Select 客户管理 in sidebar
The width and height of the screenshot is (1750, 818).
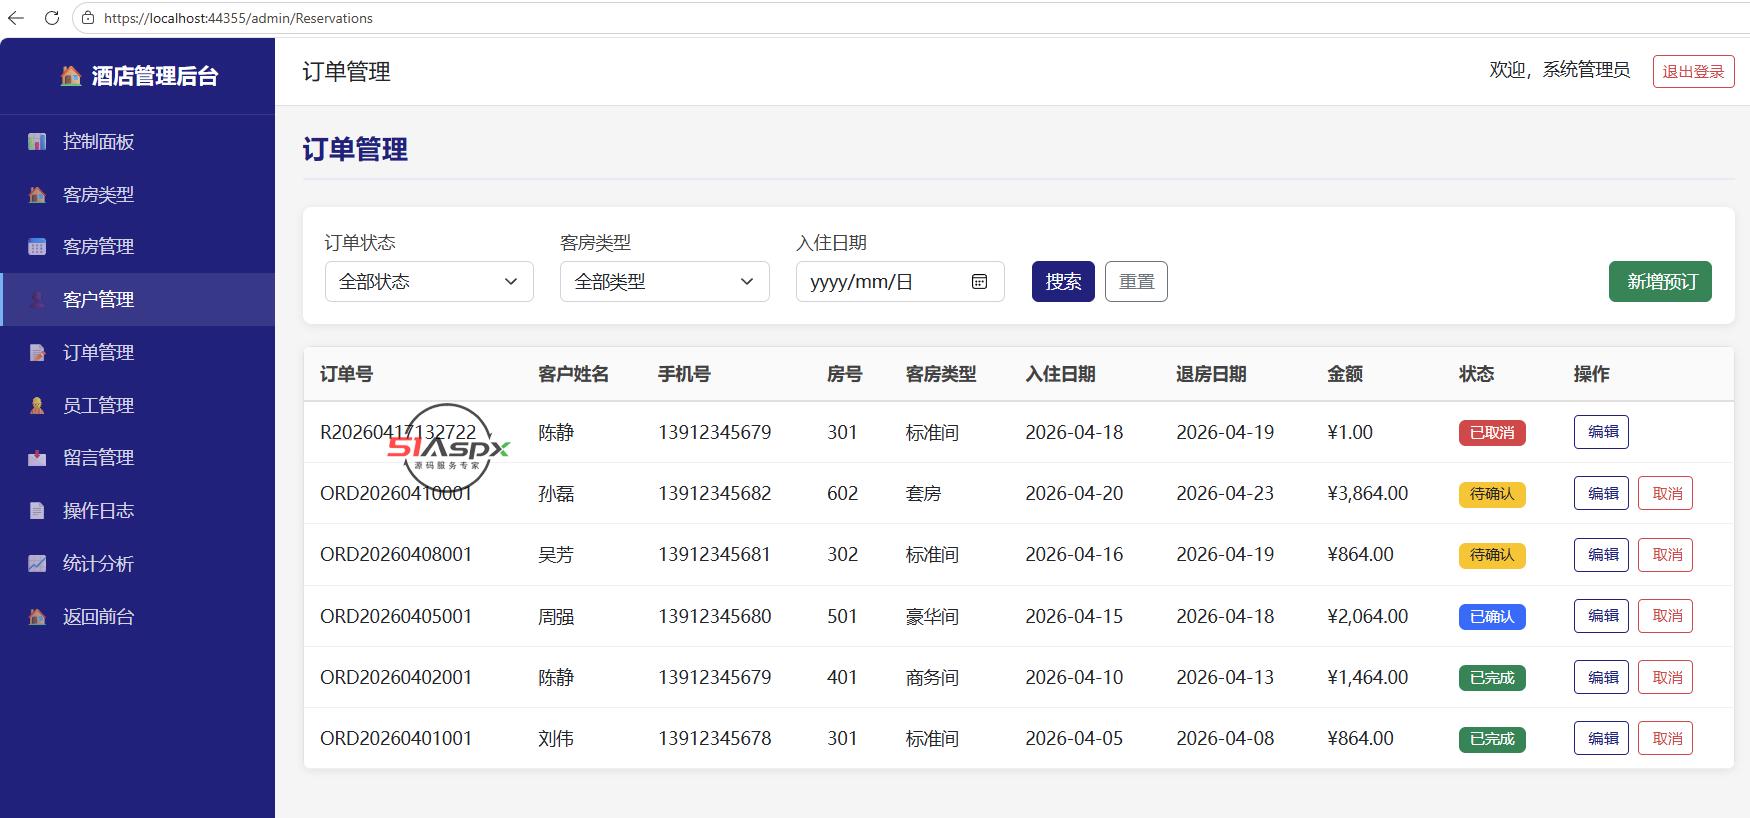tap(138, 300)
